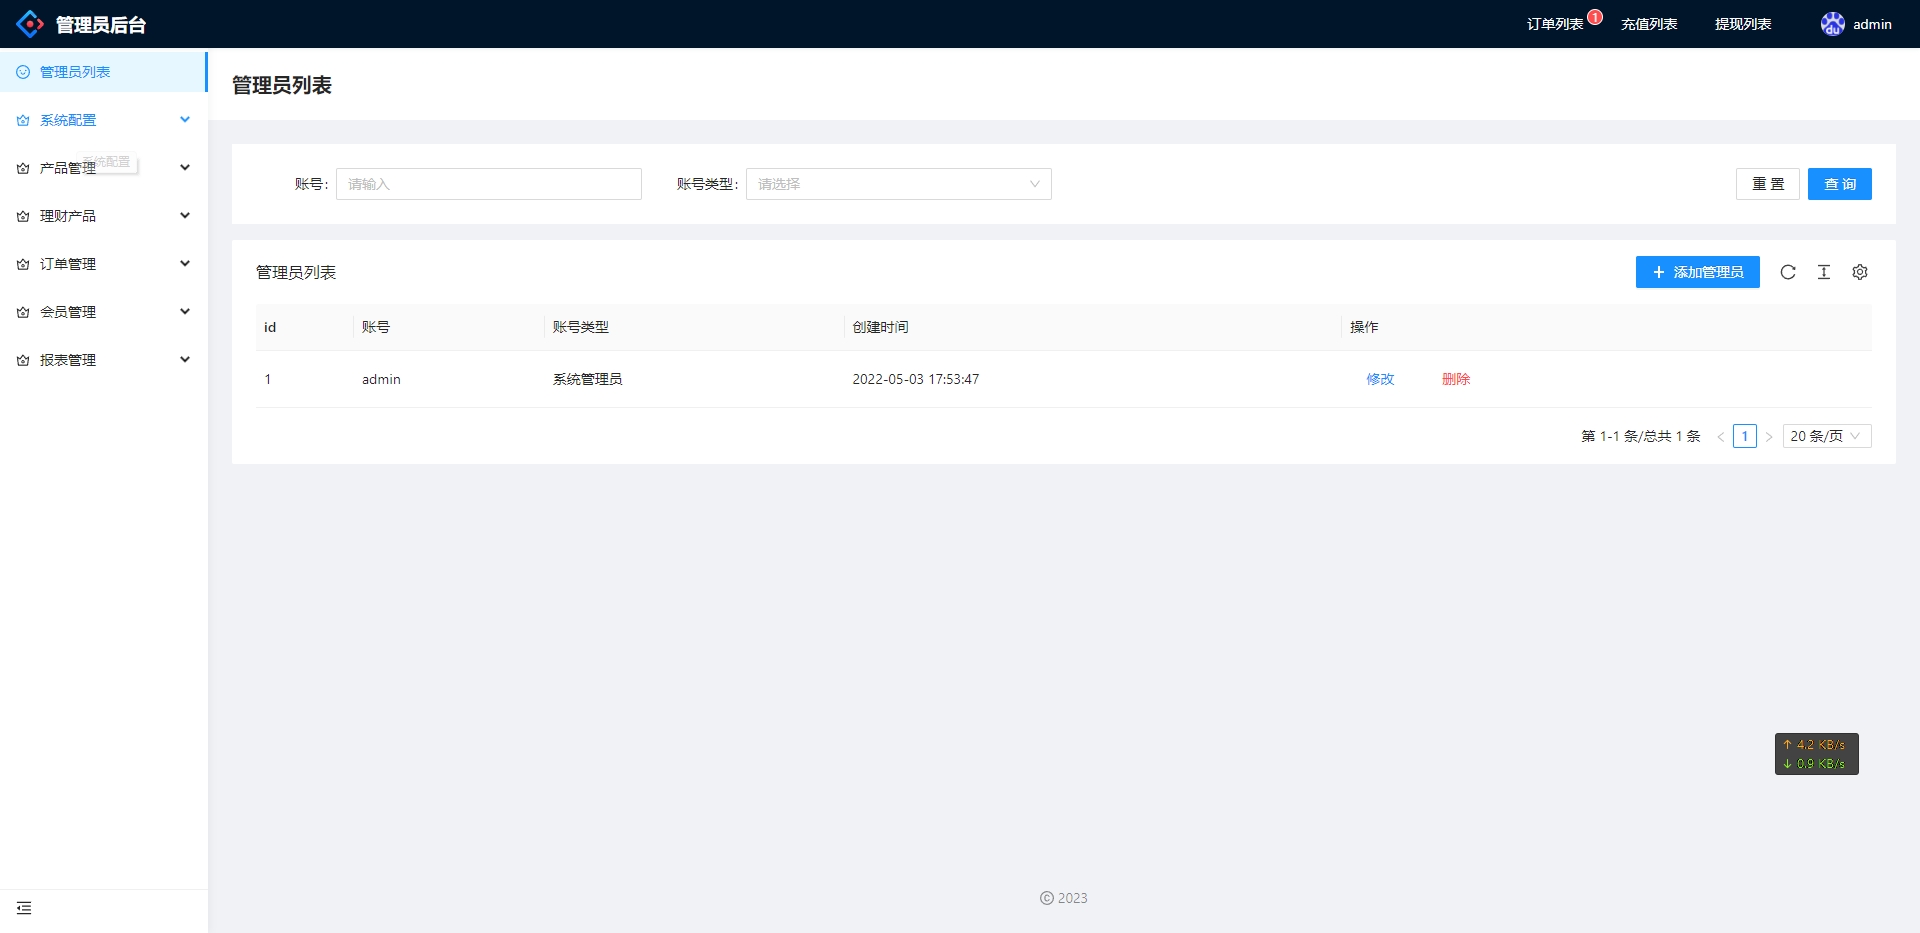Click the table density icon
1920x933 pixels.
pos(1823,272)
